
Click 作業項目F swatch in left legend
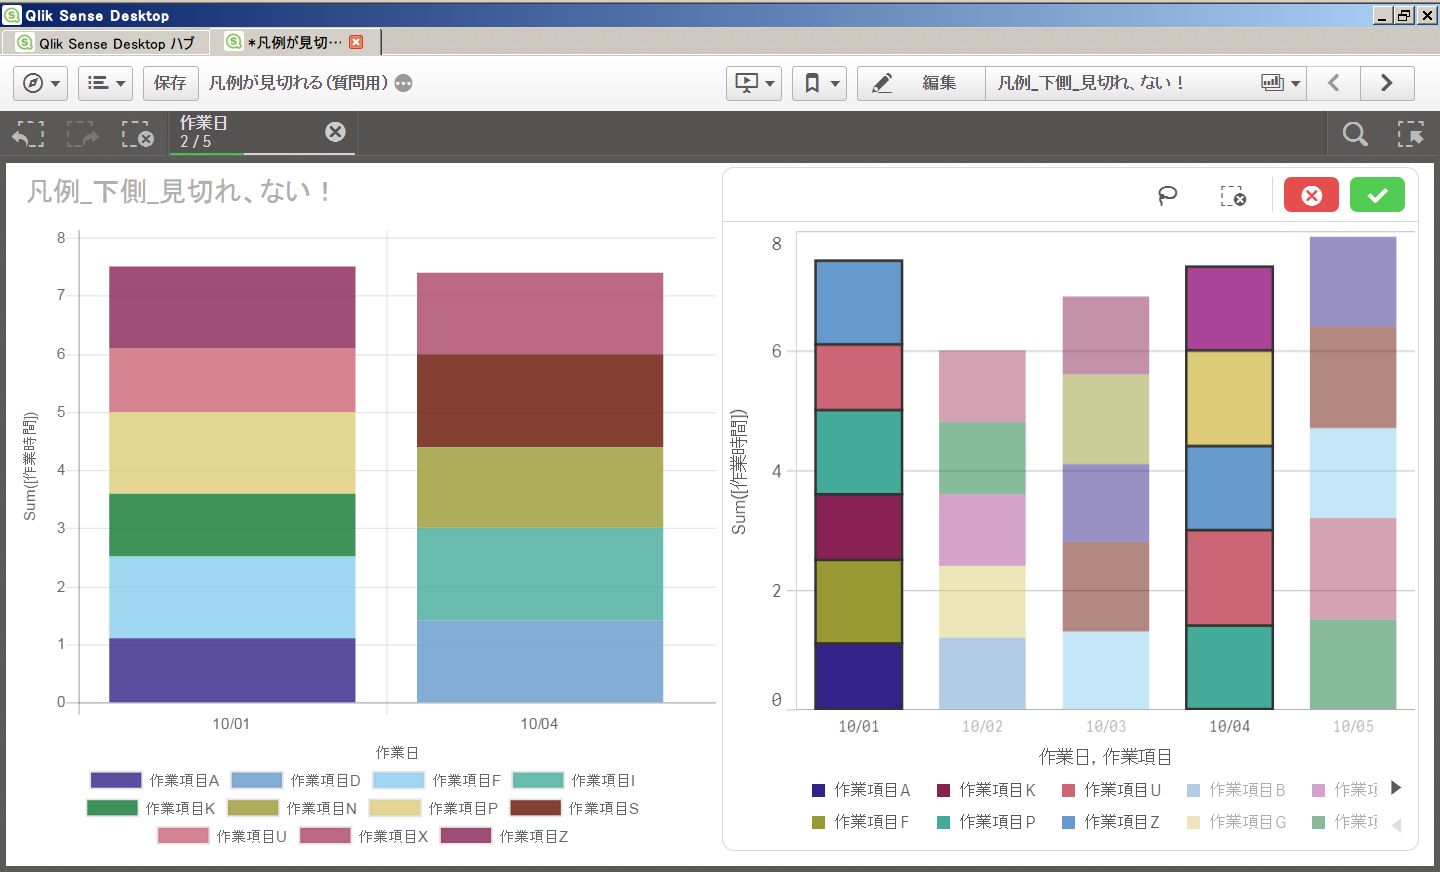pyautogui.click(x=399, y=780)
